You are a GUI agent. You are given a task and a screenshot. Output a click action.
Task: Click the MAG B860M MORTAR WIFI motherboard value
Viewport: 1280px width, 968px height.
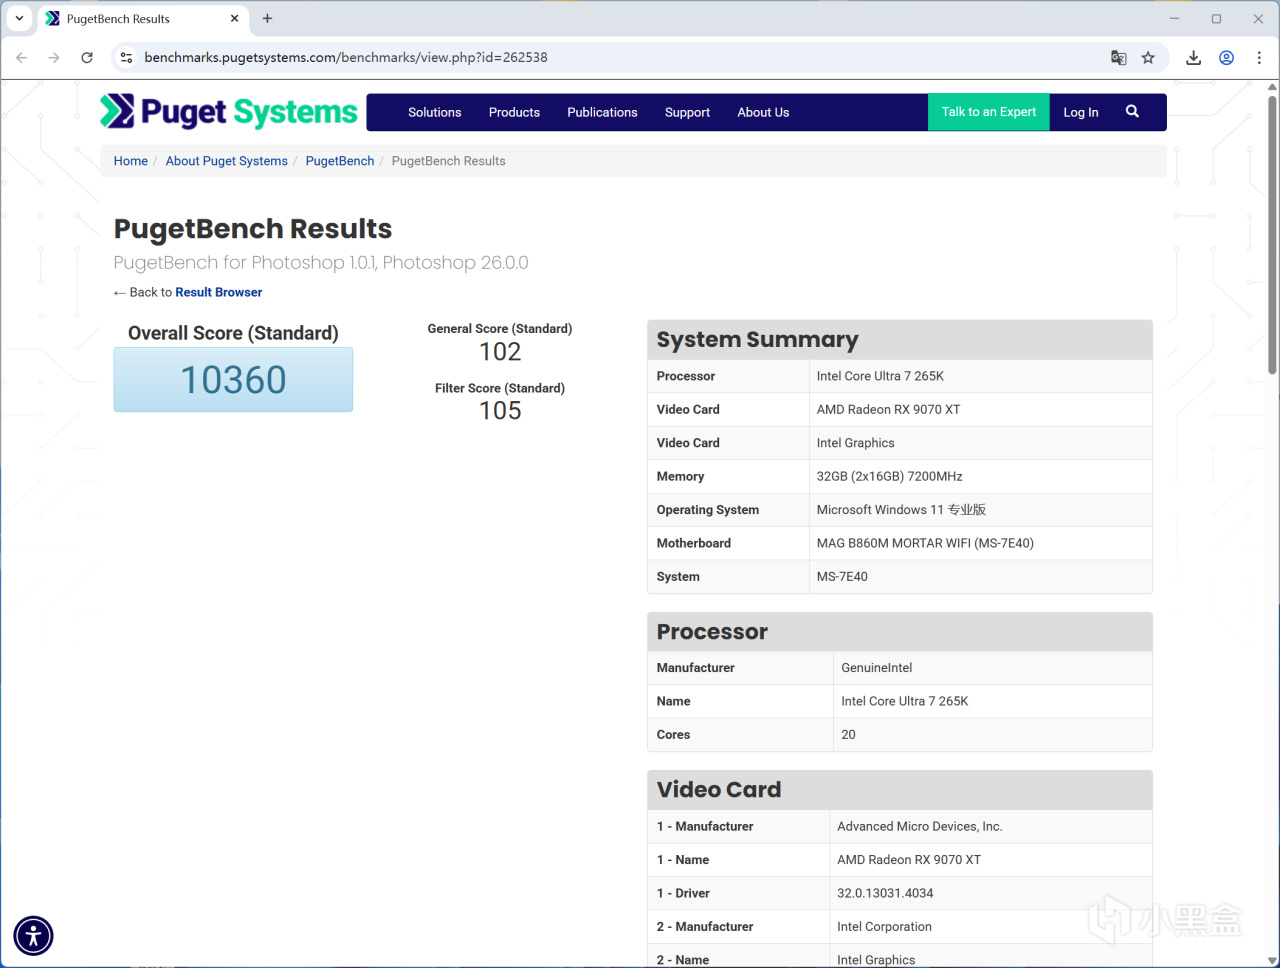click(x=925, y=544)
